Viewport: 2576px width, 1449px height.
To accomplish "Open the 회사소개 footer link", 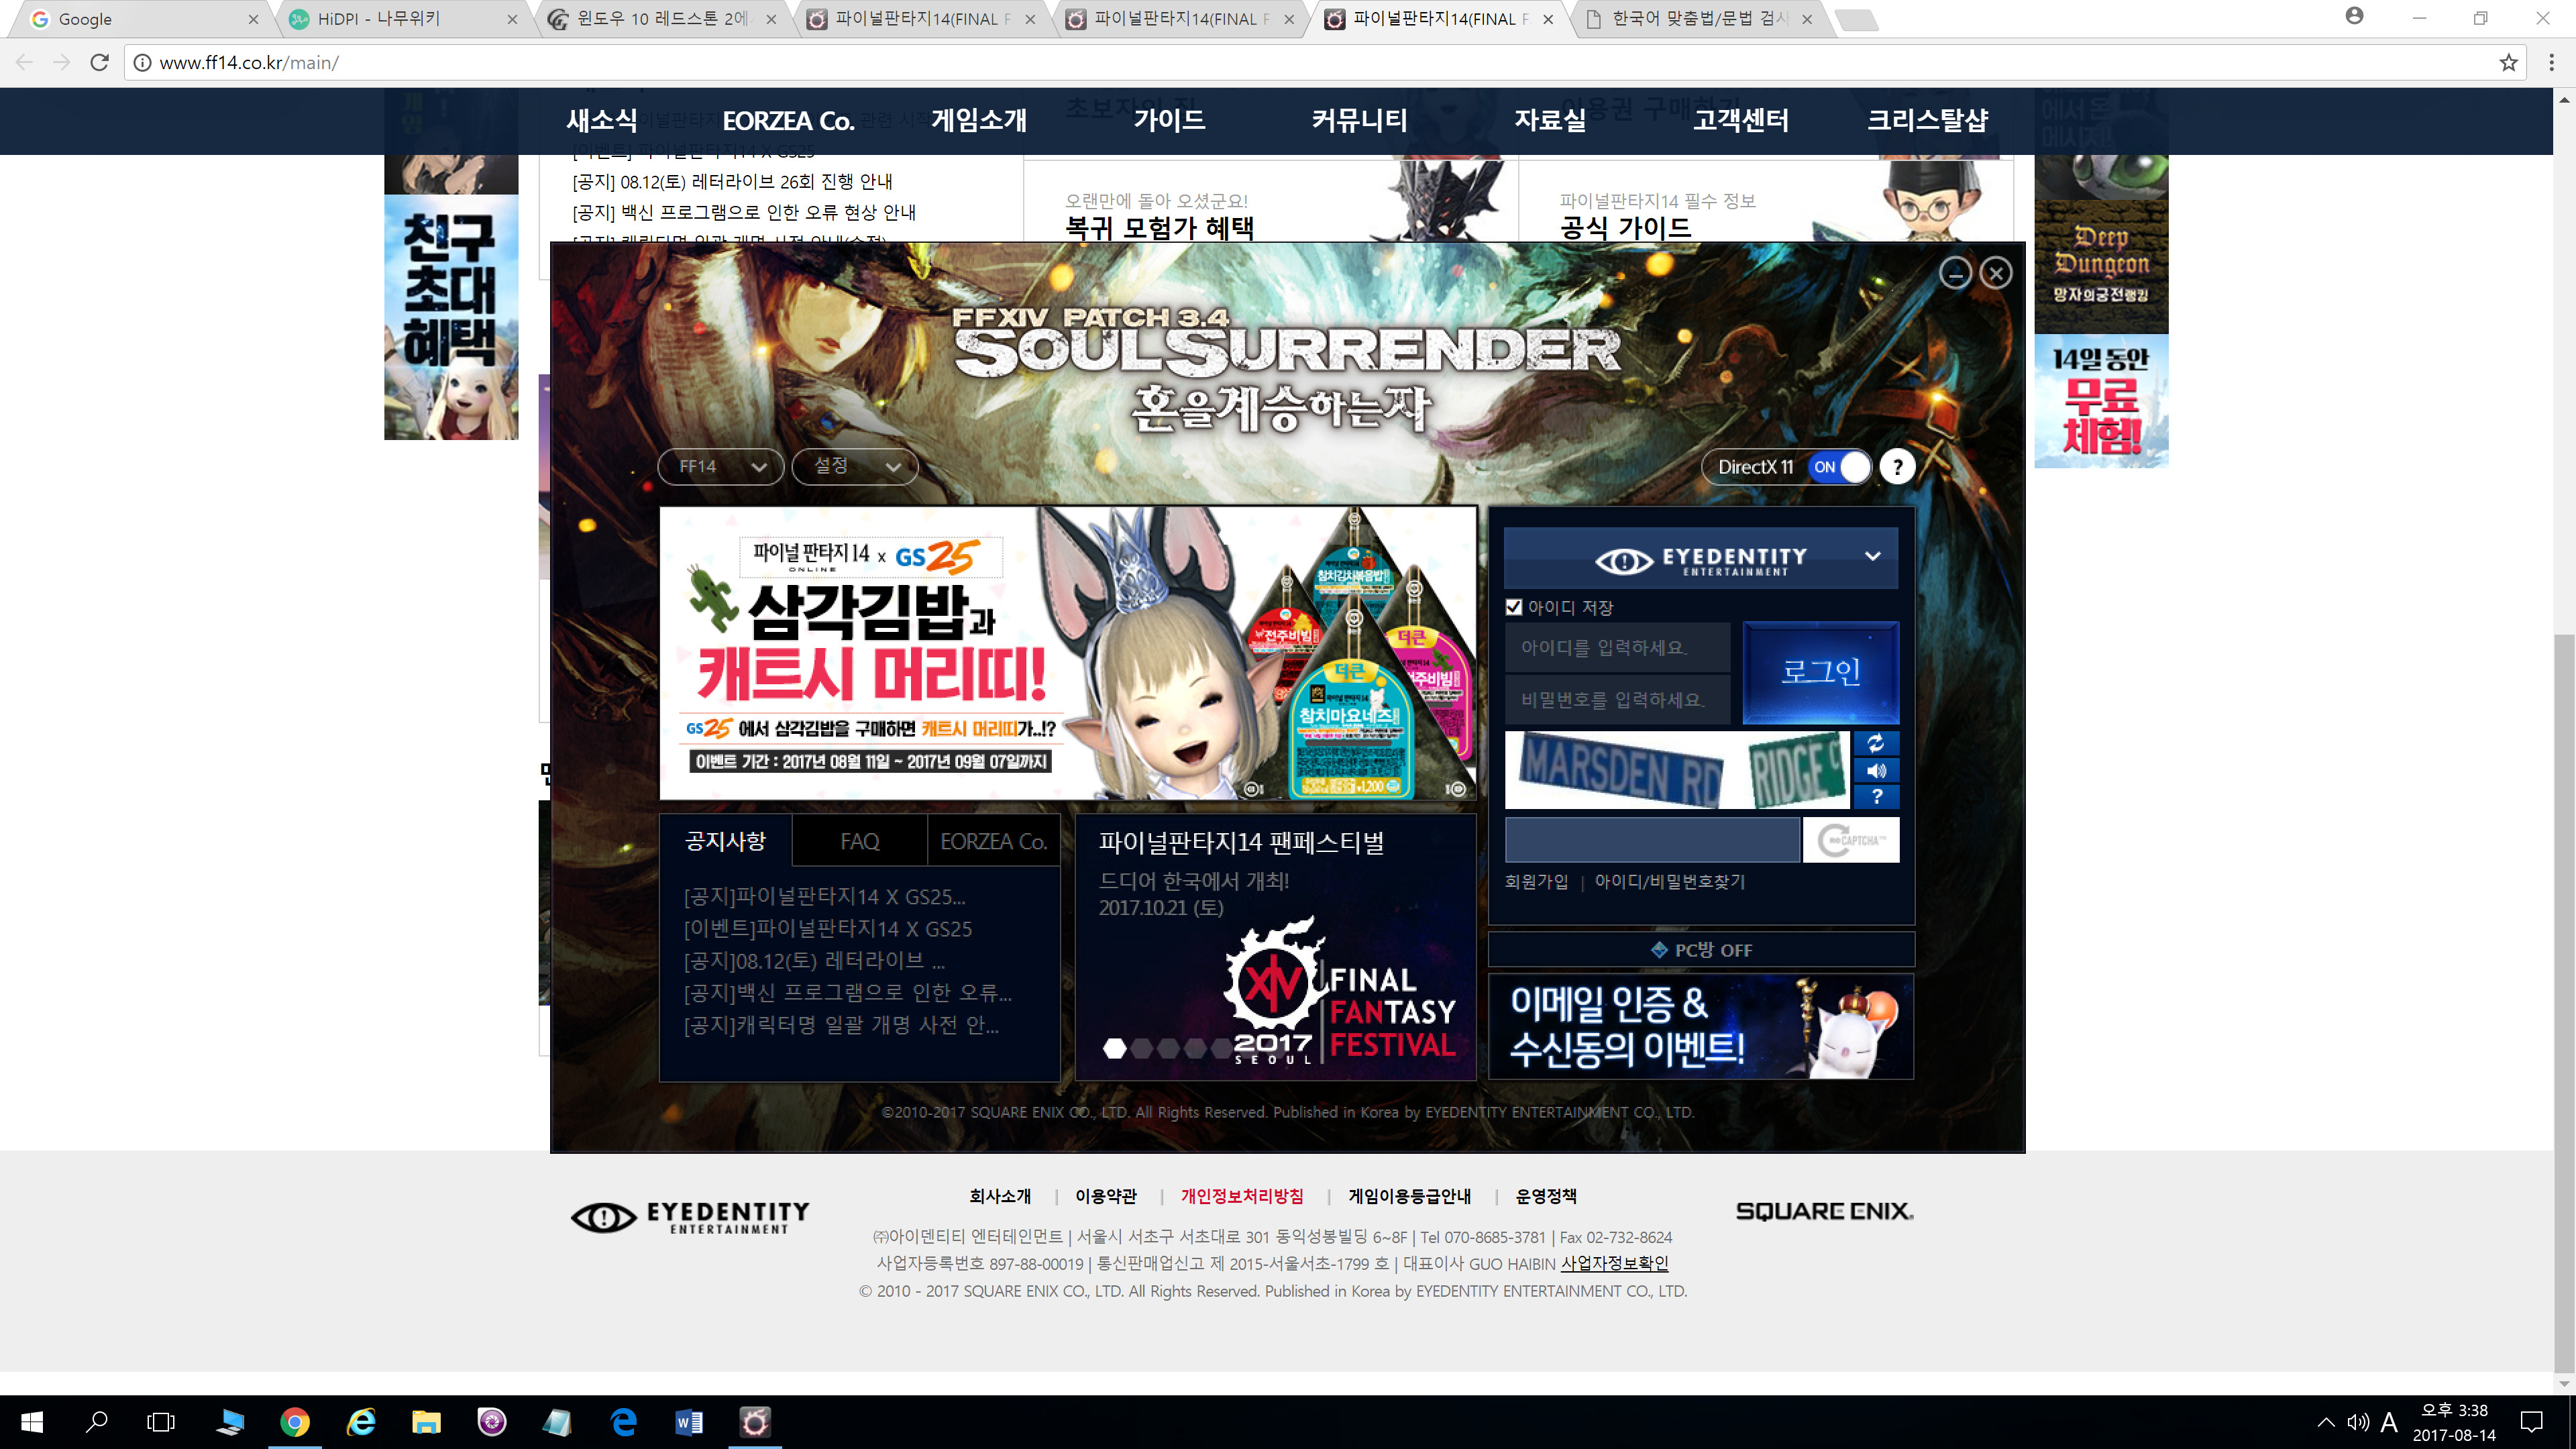I will pos(1000,1196).
